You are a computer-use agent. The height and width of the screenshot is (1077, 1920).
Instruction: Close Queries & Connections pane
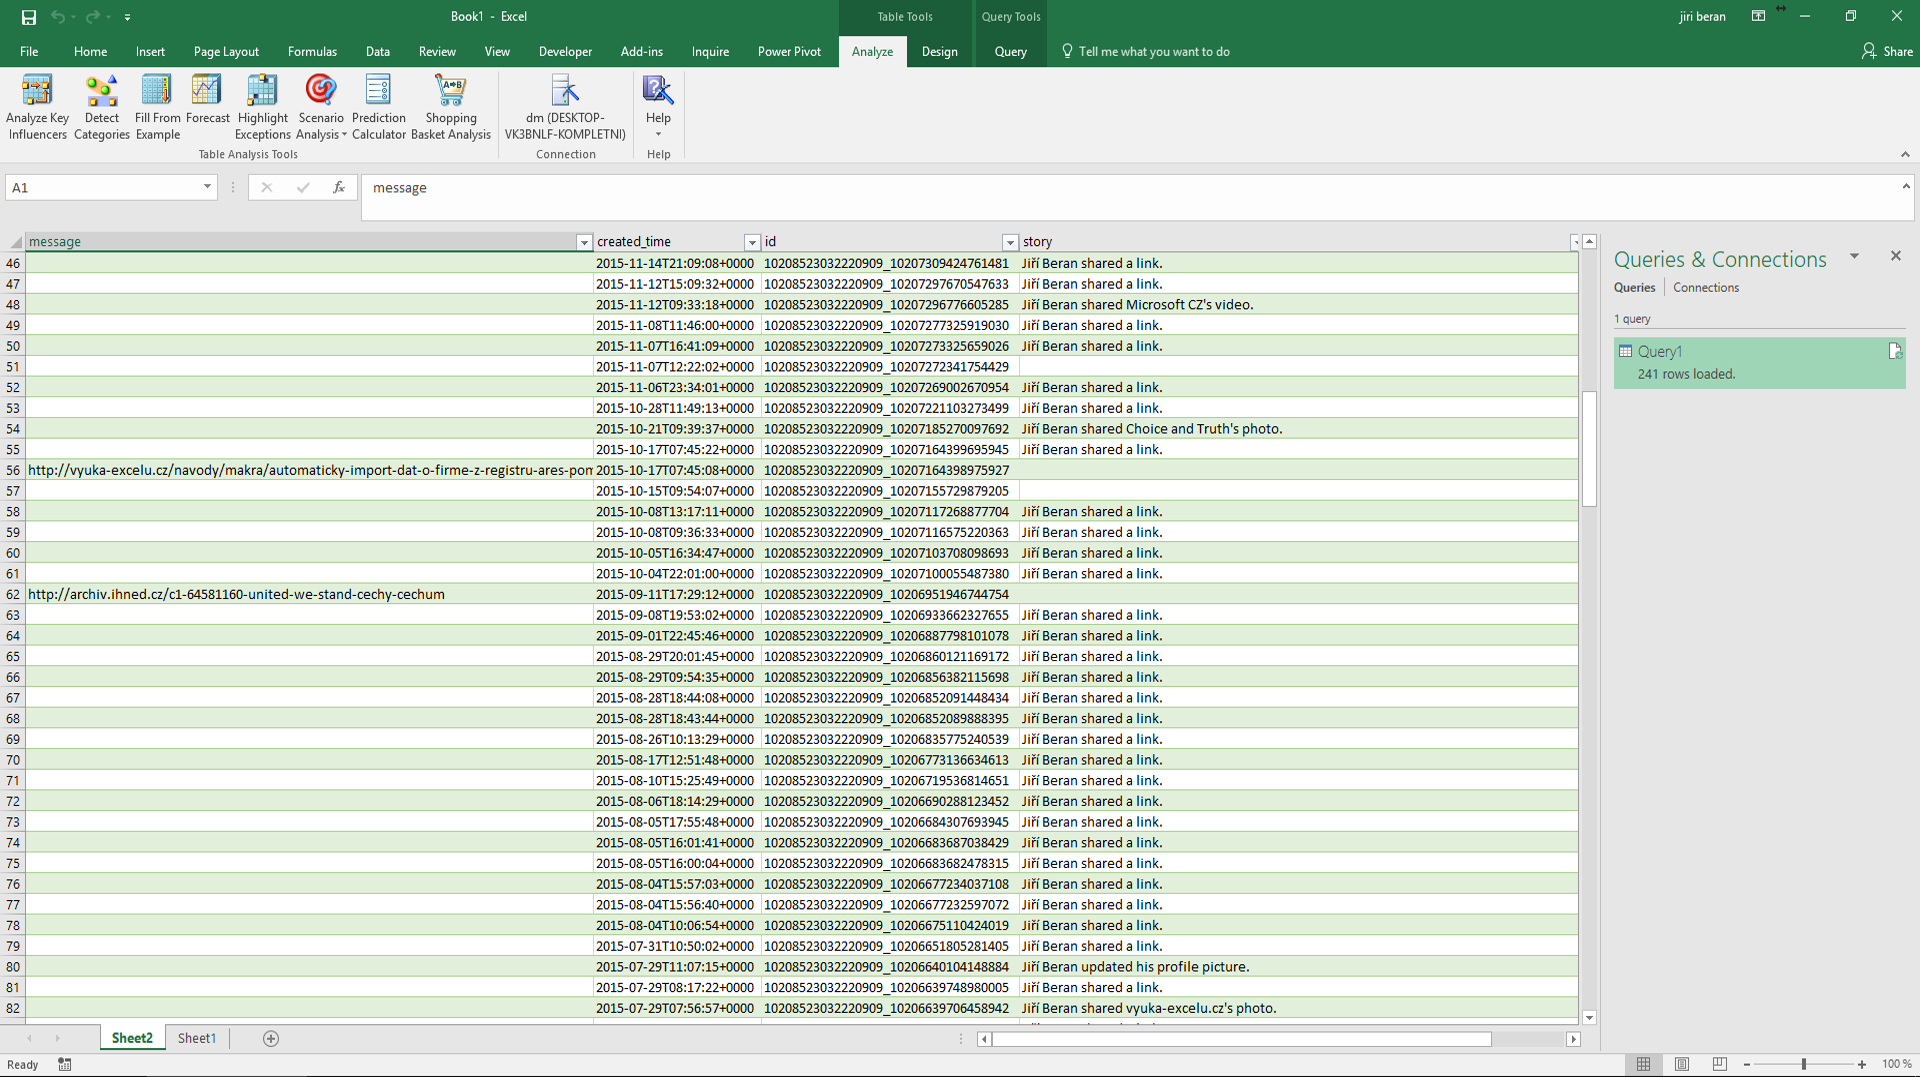tap(1895, 256)
